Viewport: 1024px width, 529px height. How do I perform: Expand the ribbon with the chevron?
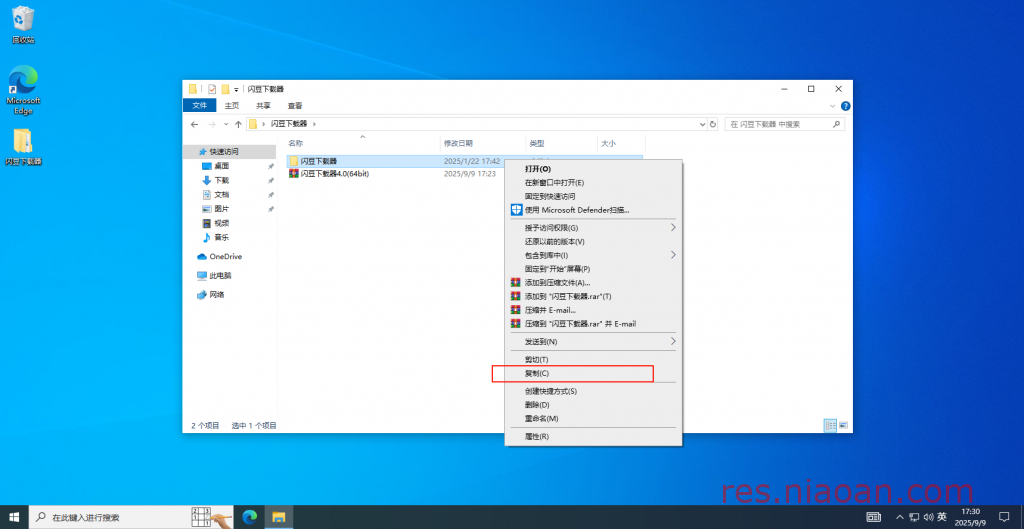pyautogui.click(x=833, y=106)
